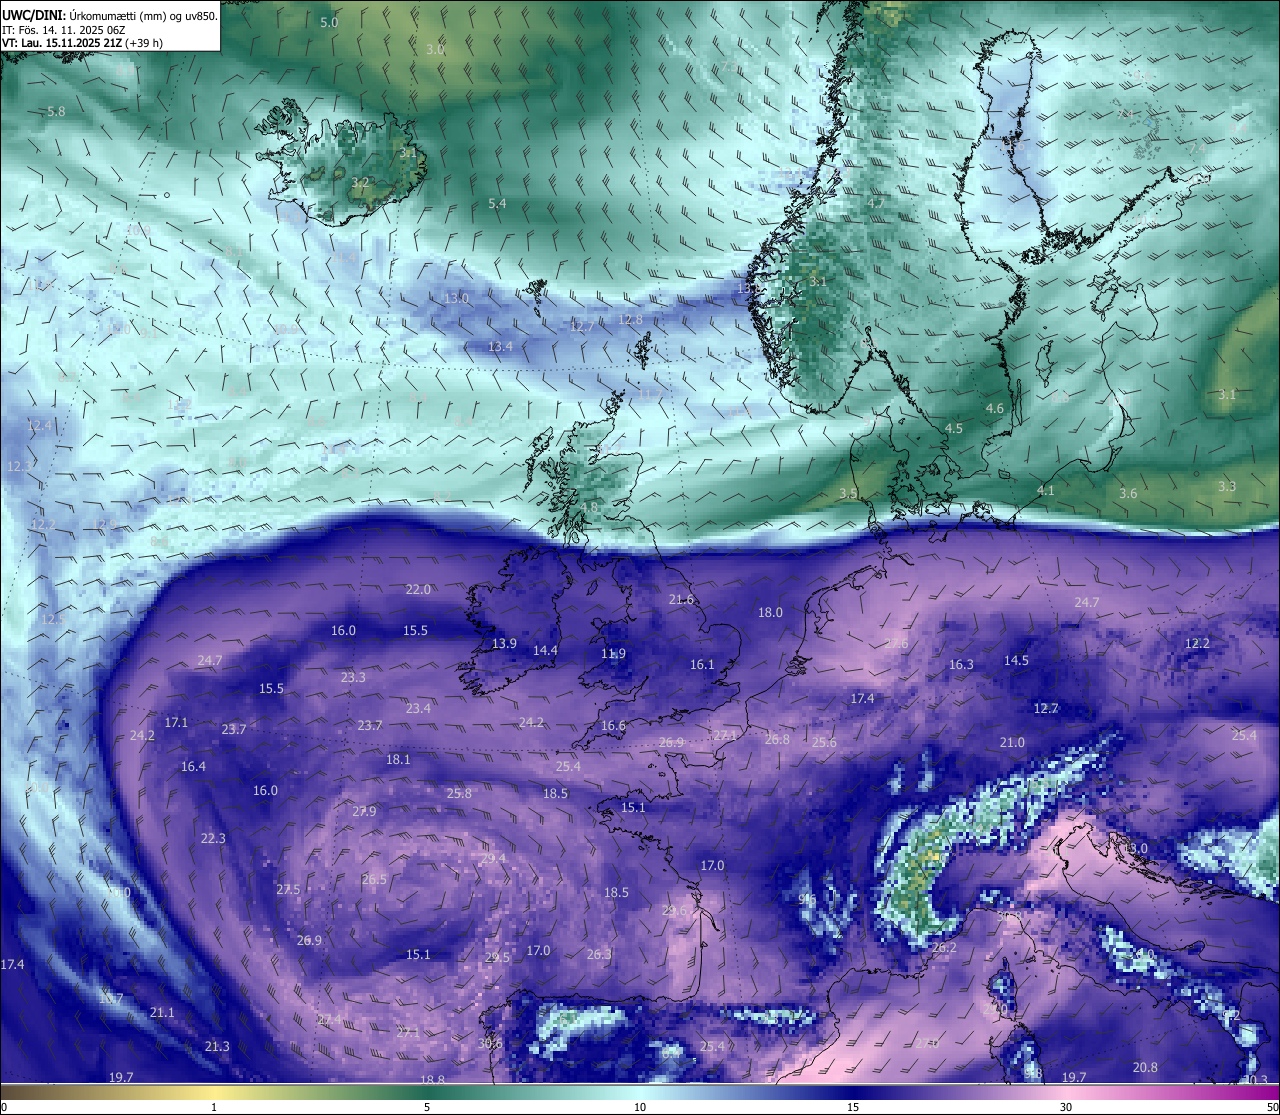Screen dimensions: 1280x1115
Task: Click the 14.5 value label
Action: coord(1016,661)
